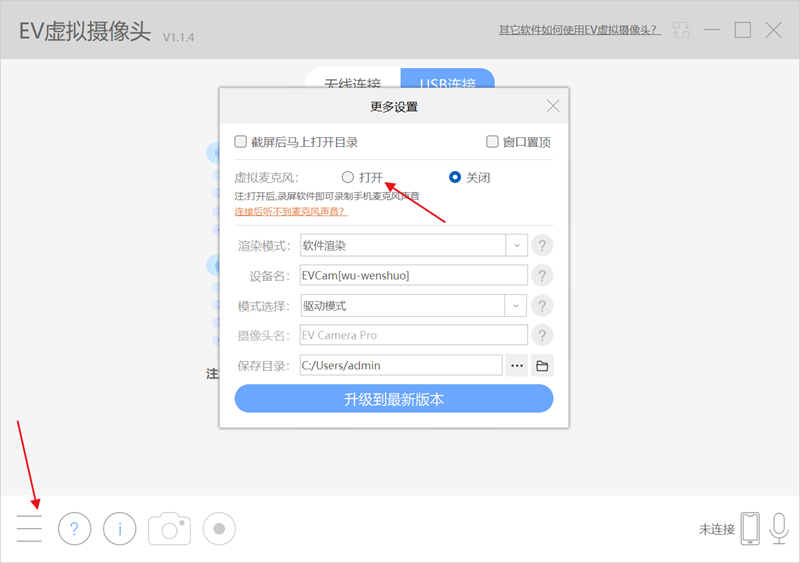Click the 保存目录 path field

coord(401,365)
